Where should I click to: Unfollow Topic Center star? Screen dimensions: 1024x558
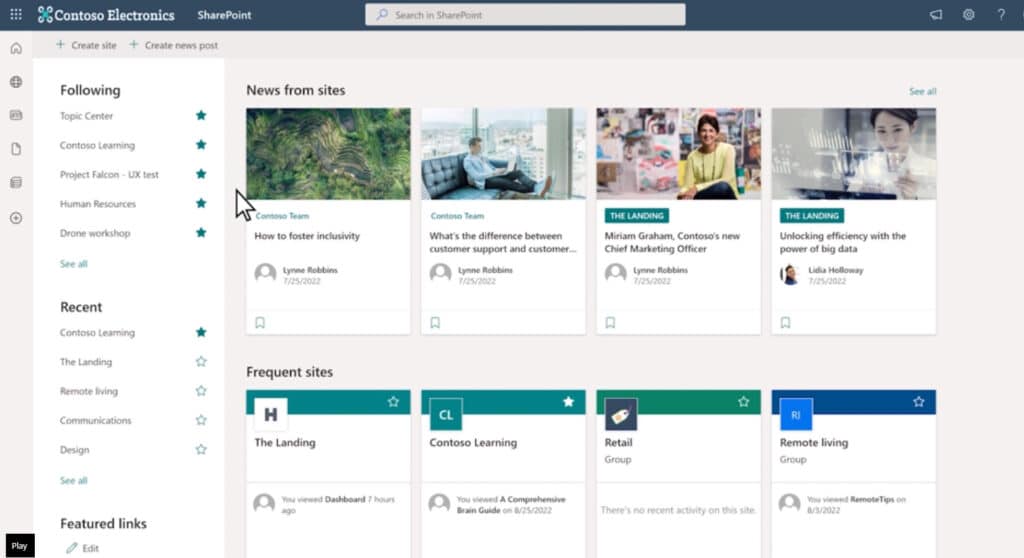click(201, 116)
